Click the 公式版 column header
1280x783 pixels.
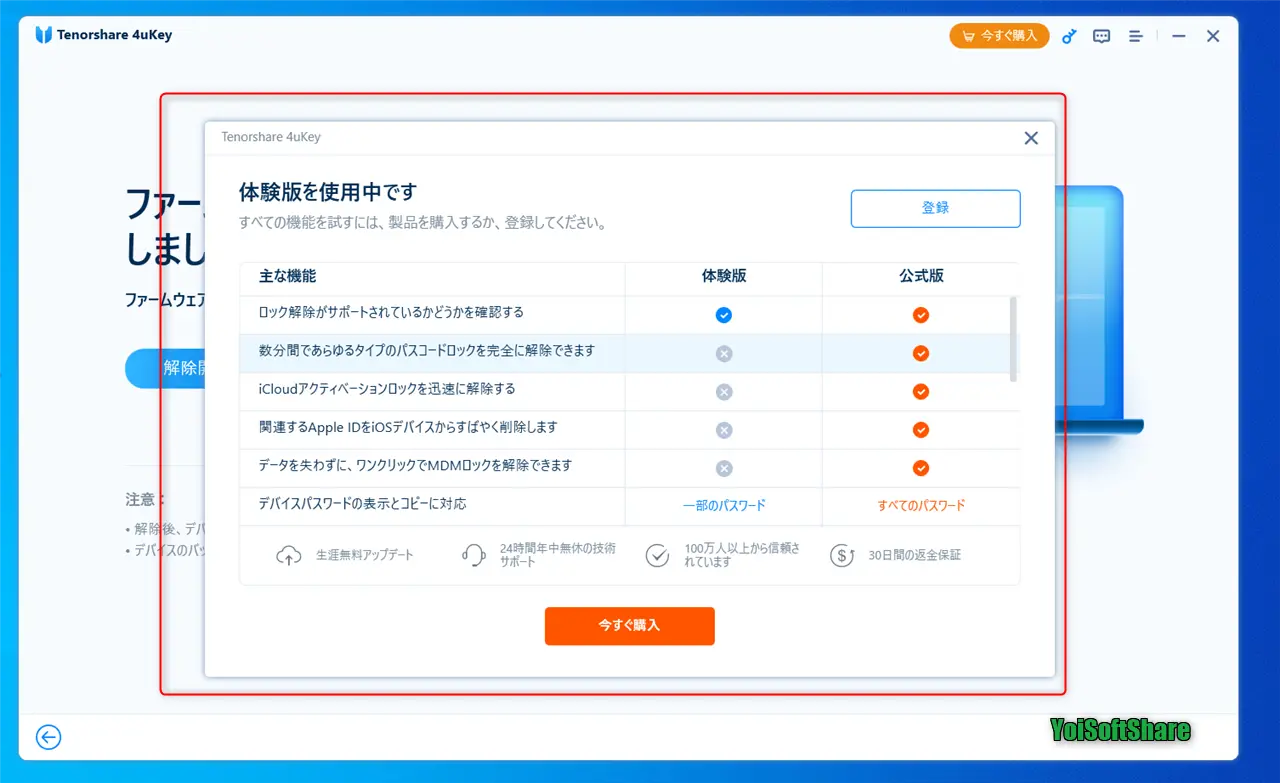click(921, 276)
